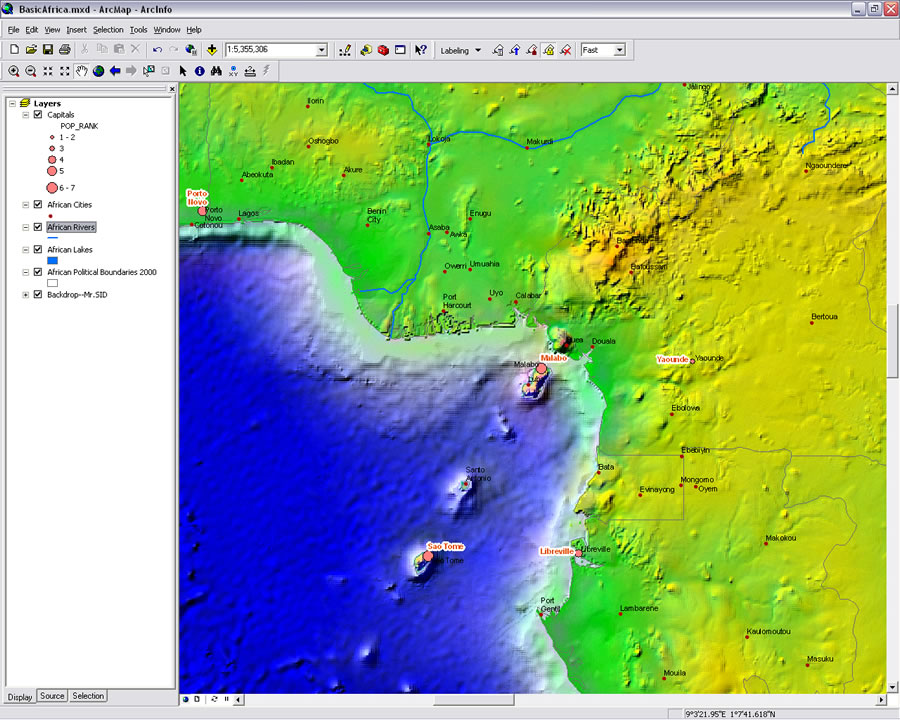Switch to the Source tab
The width and height of the screenshot is (900, 720).
(x=52, y=696)
